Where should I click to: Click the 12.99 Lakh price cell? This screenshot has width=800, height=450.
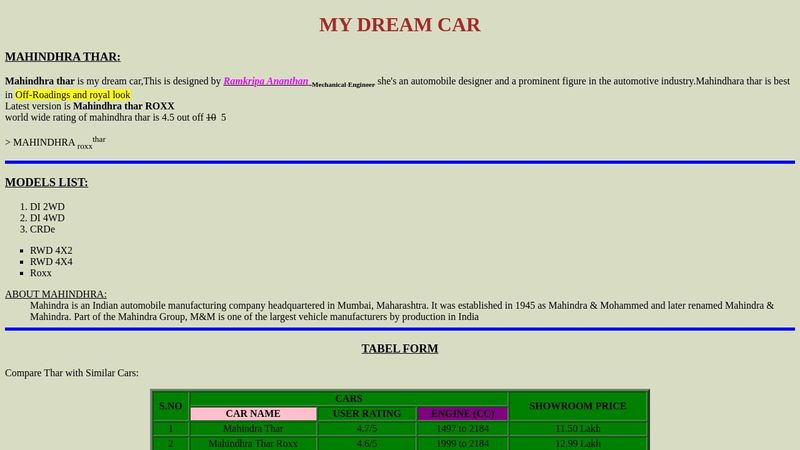pos(578,443)
